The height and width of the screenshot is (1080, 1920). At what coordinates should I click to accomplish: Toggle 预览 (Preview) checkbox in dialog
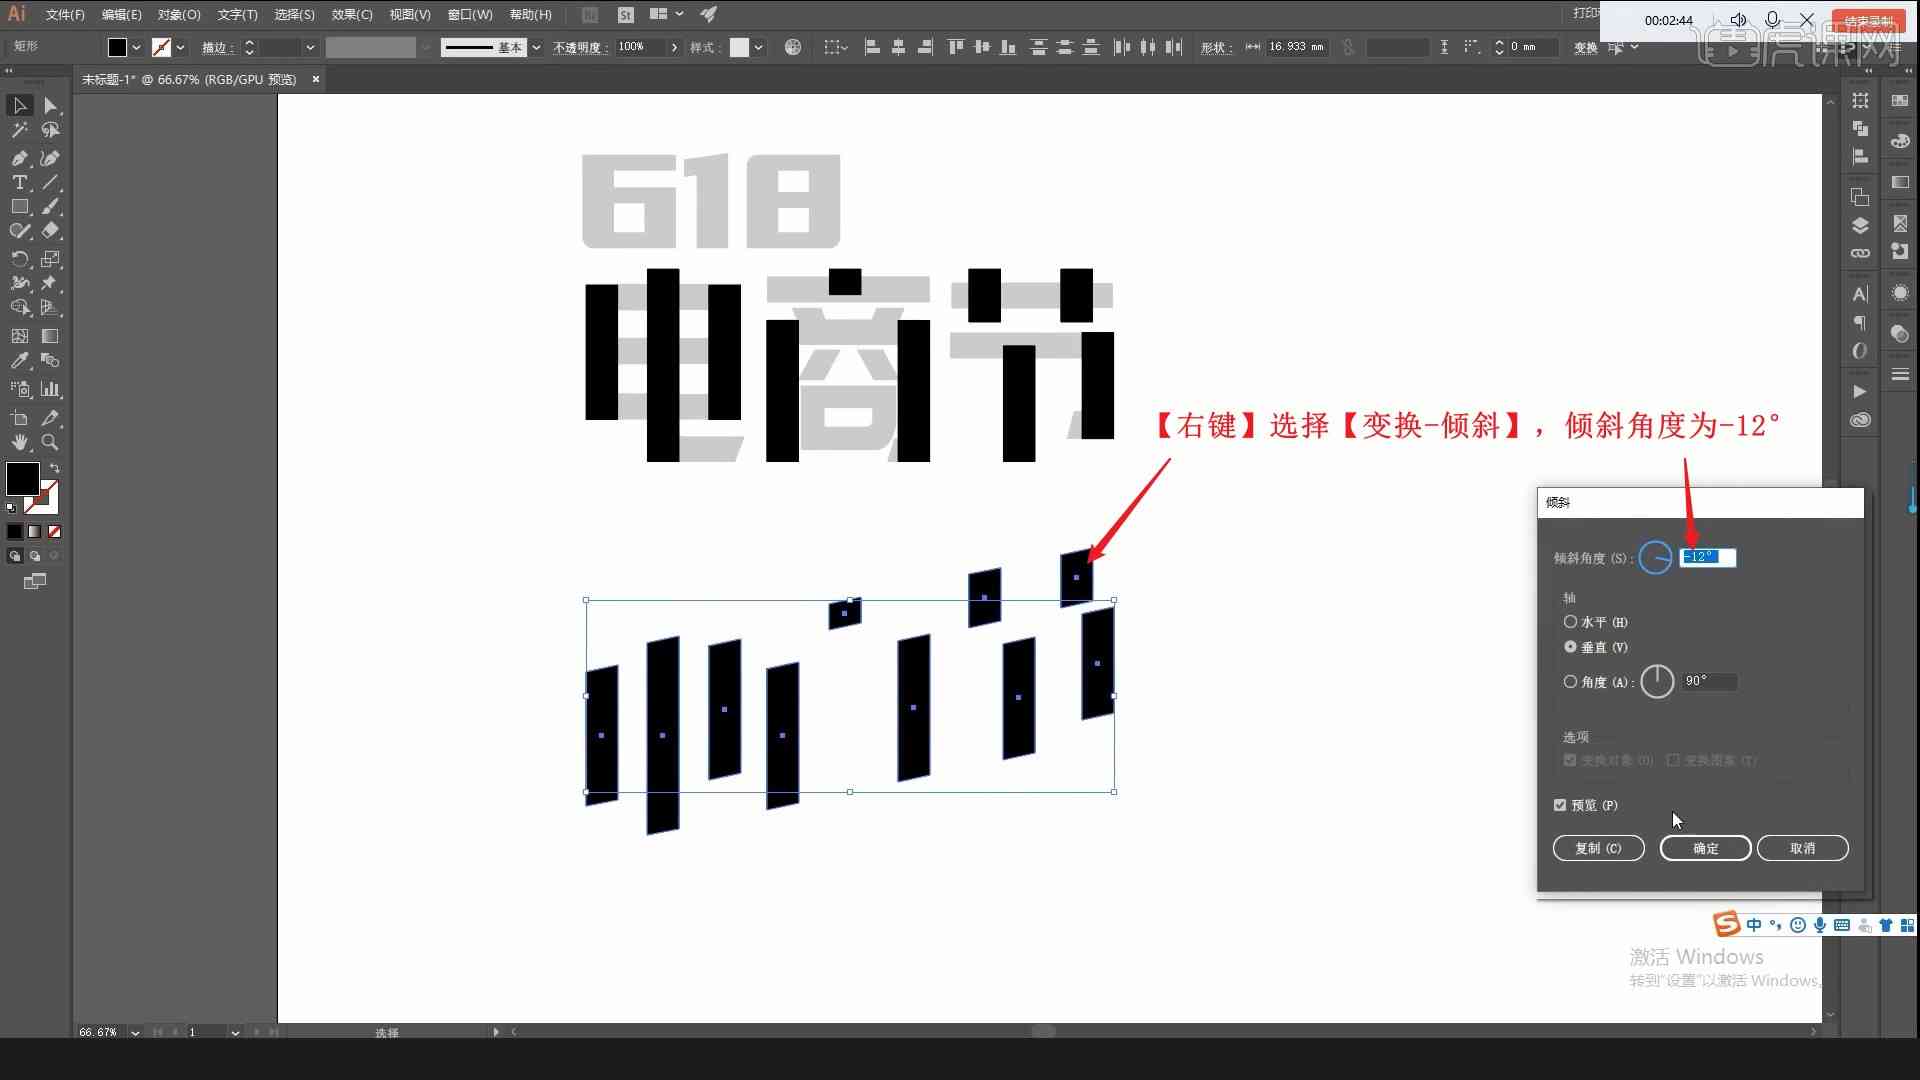(1563, 804)
